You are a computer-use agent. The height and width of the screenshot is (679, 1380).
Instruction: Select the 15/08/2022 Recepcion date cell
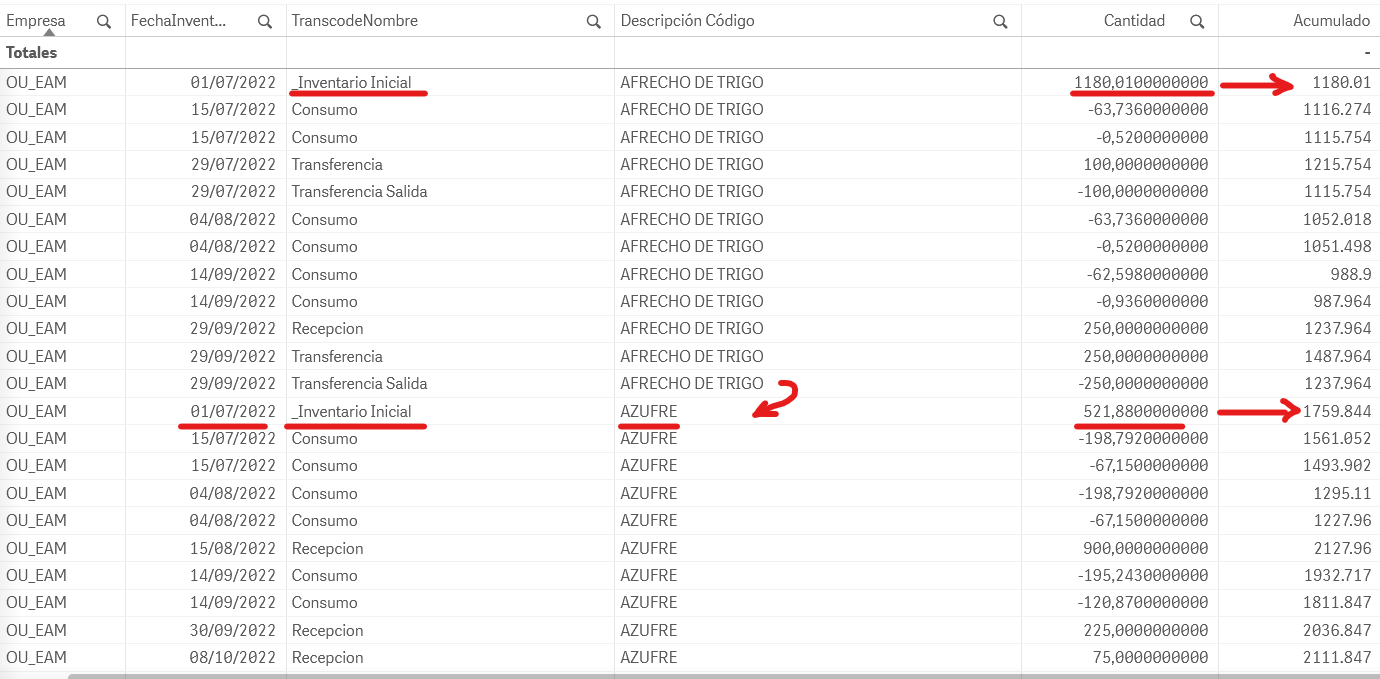pos(234,548)
